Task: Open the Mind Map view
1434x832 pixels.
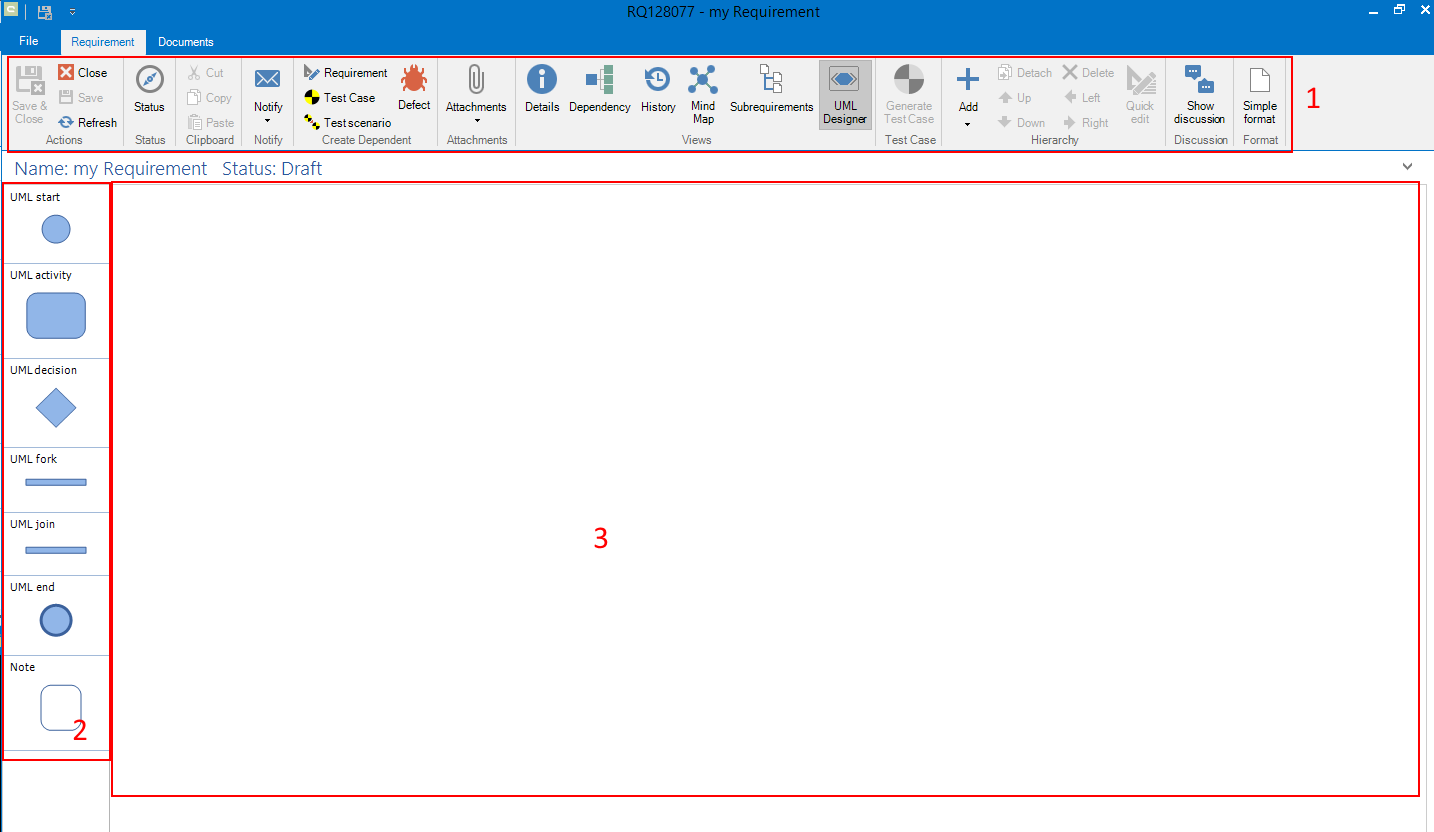Action: 703,94
